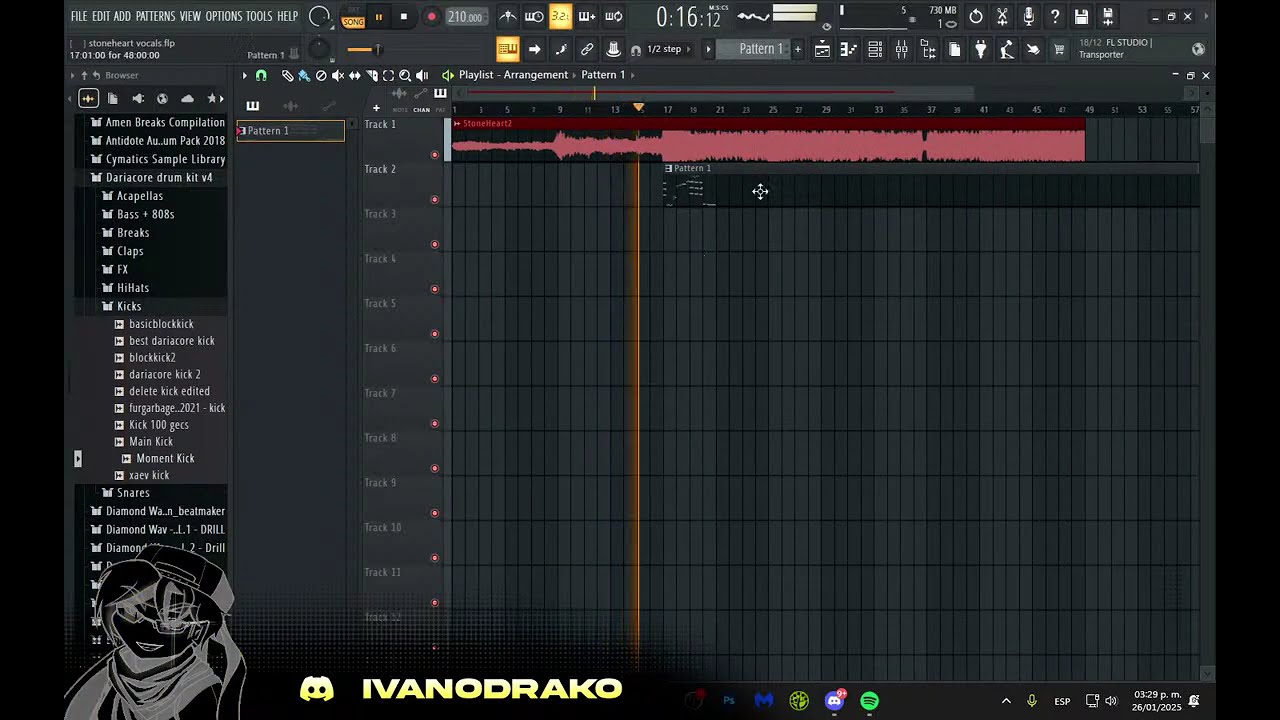
Task: Stop playback with the stop button
Action: coord(404,17)
